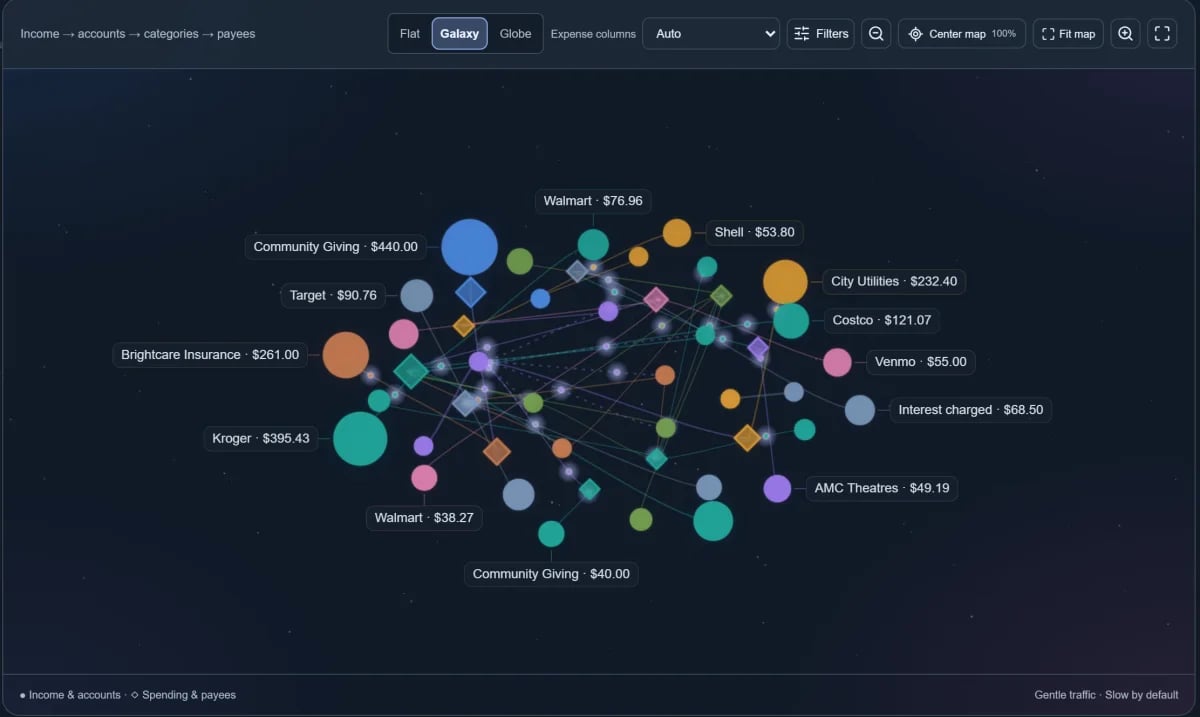Click the Walmart · $76.96 label
The image size is (1200, 717).
593,201
